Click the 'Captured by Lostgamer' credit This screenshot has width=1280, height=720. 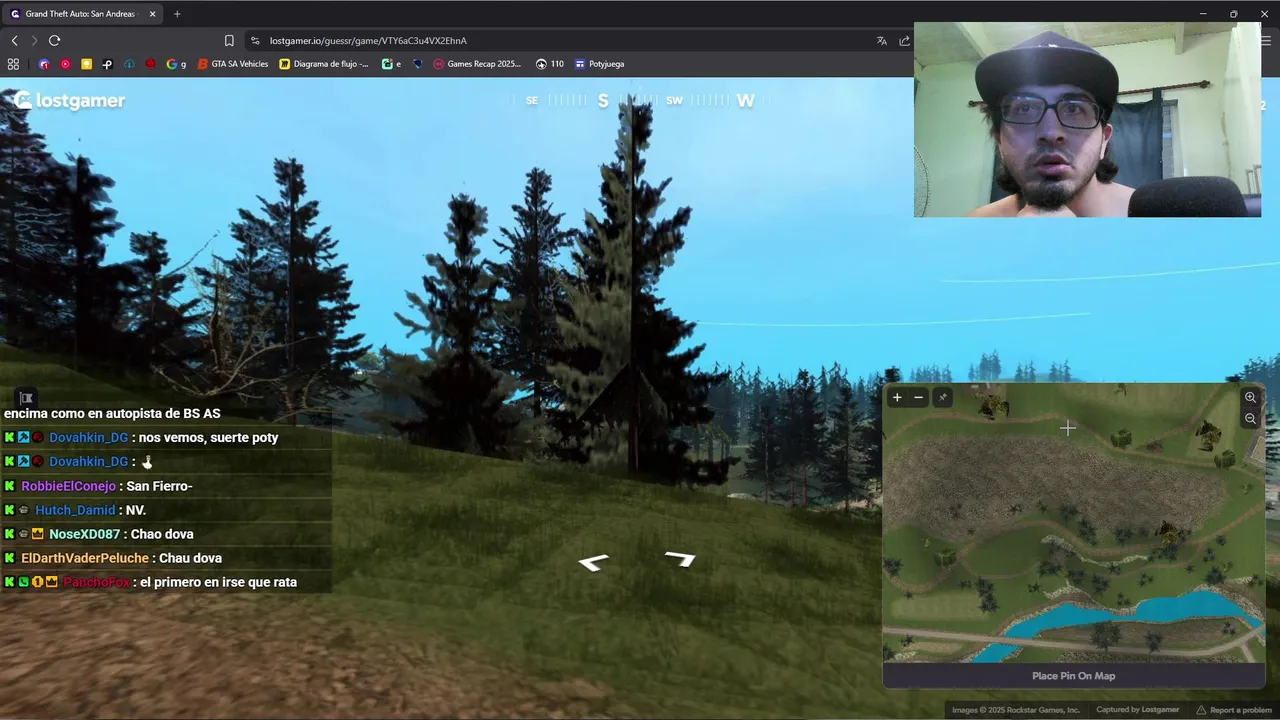tap(1138, 710)
